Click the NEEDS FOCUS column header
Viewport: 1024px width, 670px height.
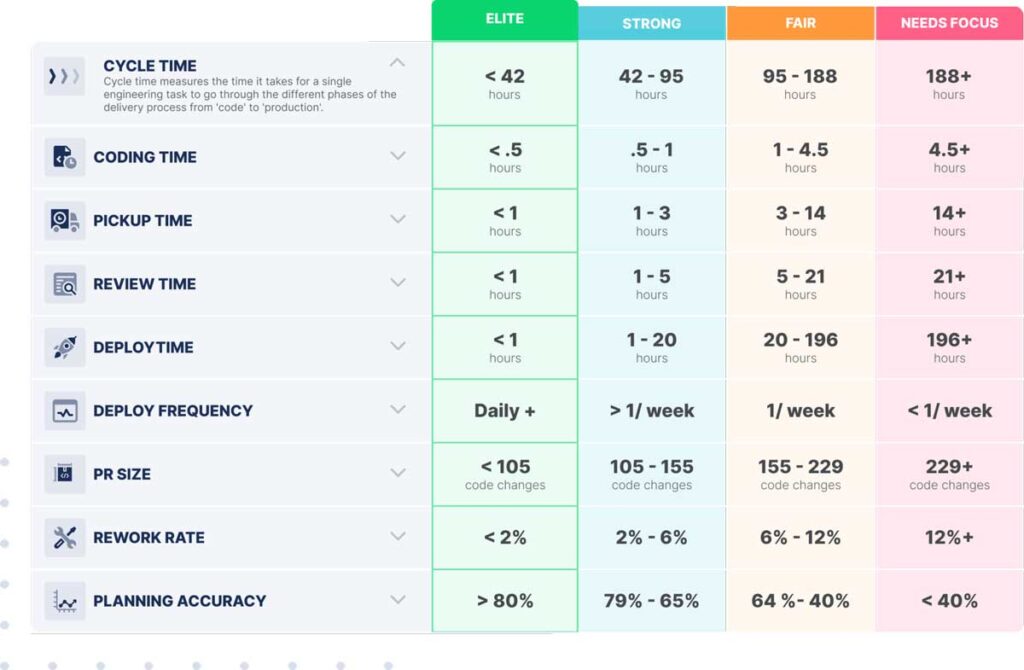949,23
